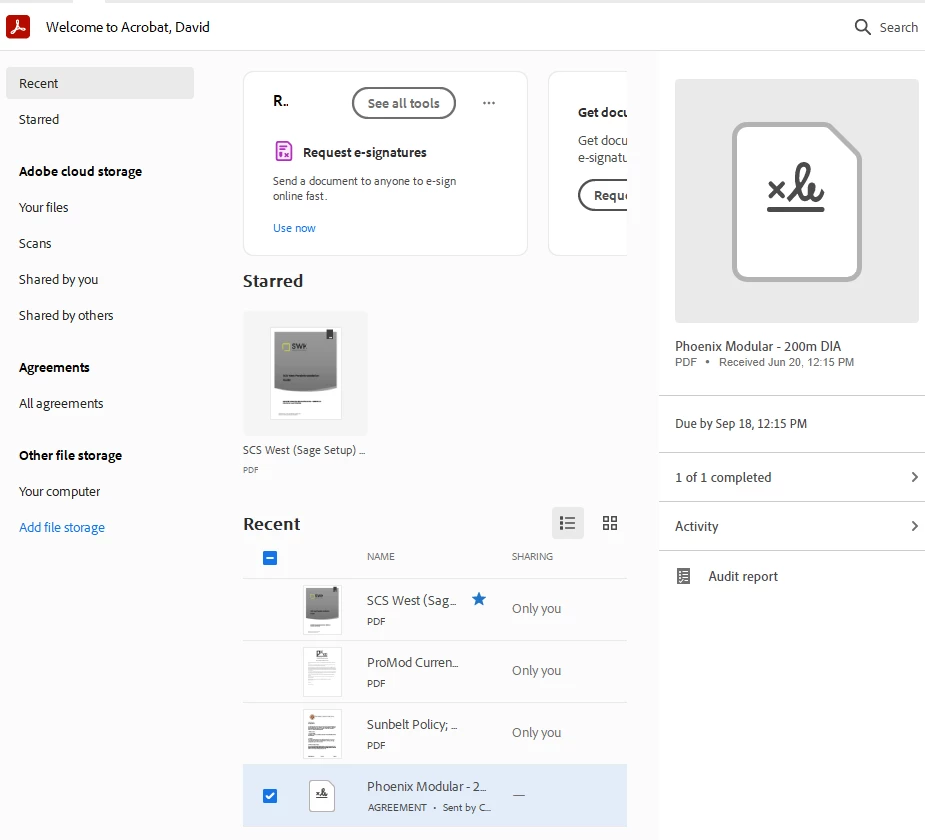The width and height of the screenshot is (925, 840).
Task: Uncheck the Phoenix Modular row checkbox
Action: 270,796
